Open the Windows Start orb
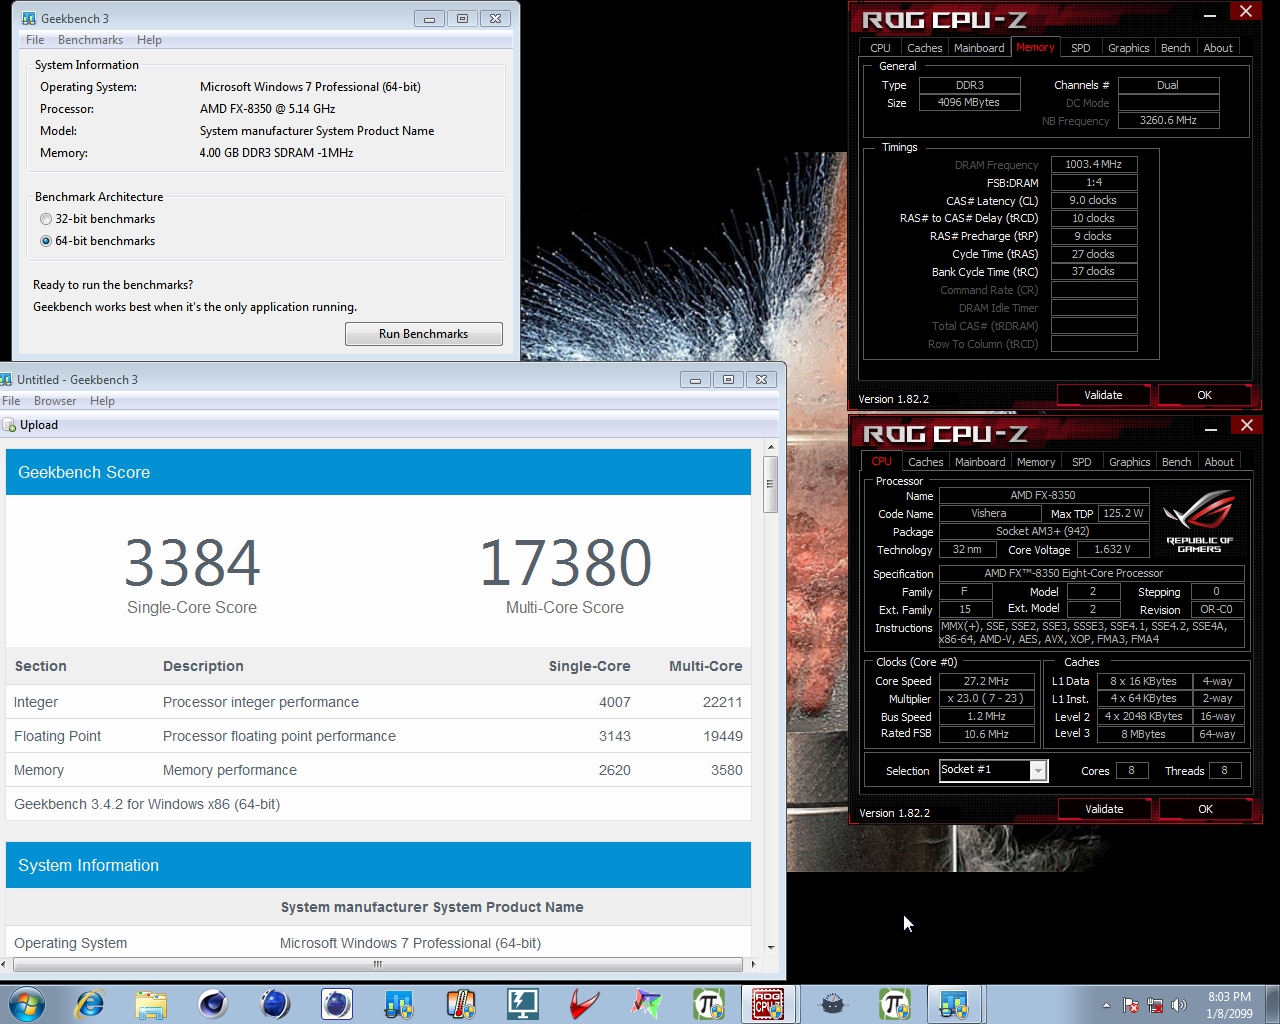Viewport: 1280px width, 1024px height. click(x=26, y=1003)
